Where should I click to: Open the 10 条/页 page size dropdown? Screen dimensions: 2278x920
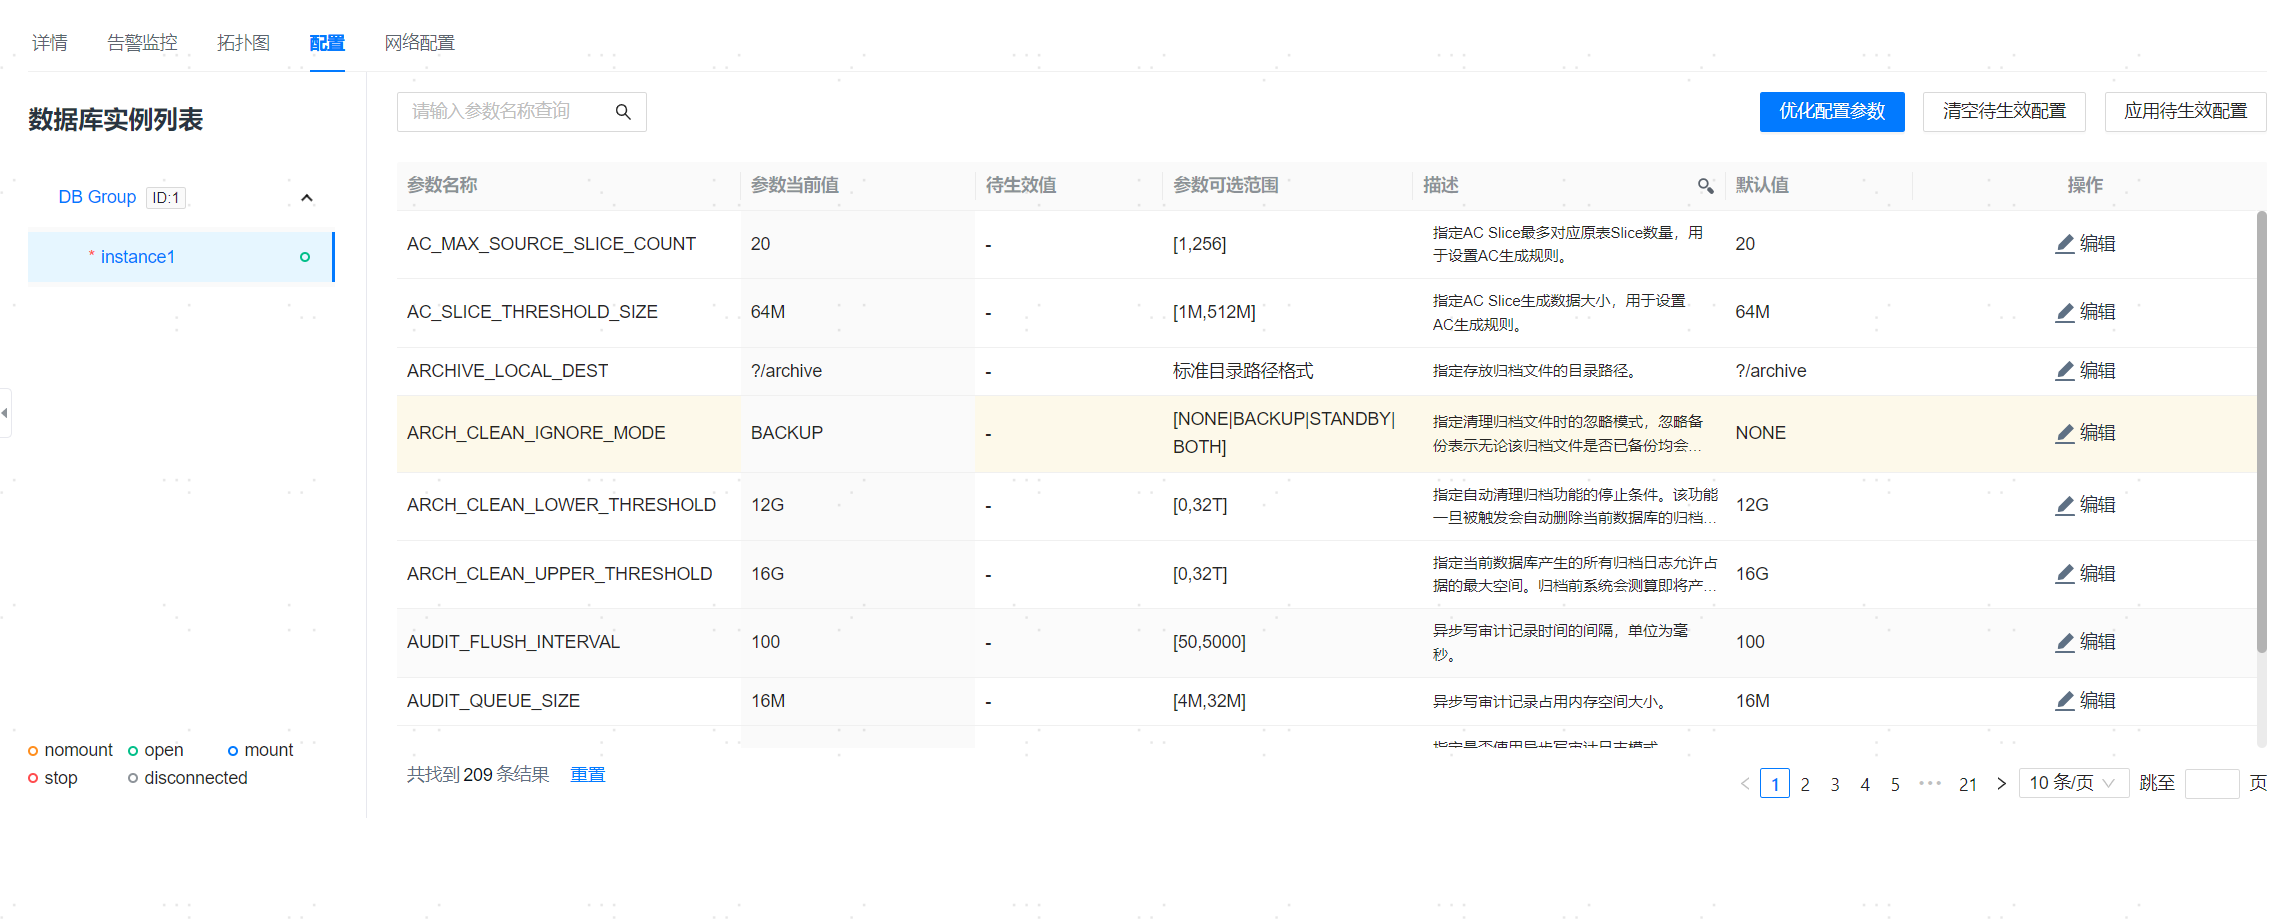2072,783
